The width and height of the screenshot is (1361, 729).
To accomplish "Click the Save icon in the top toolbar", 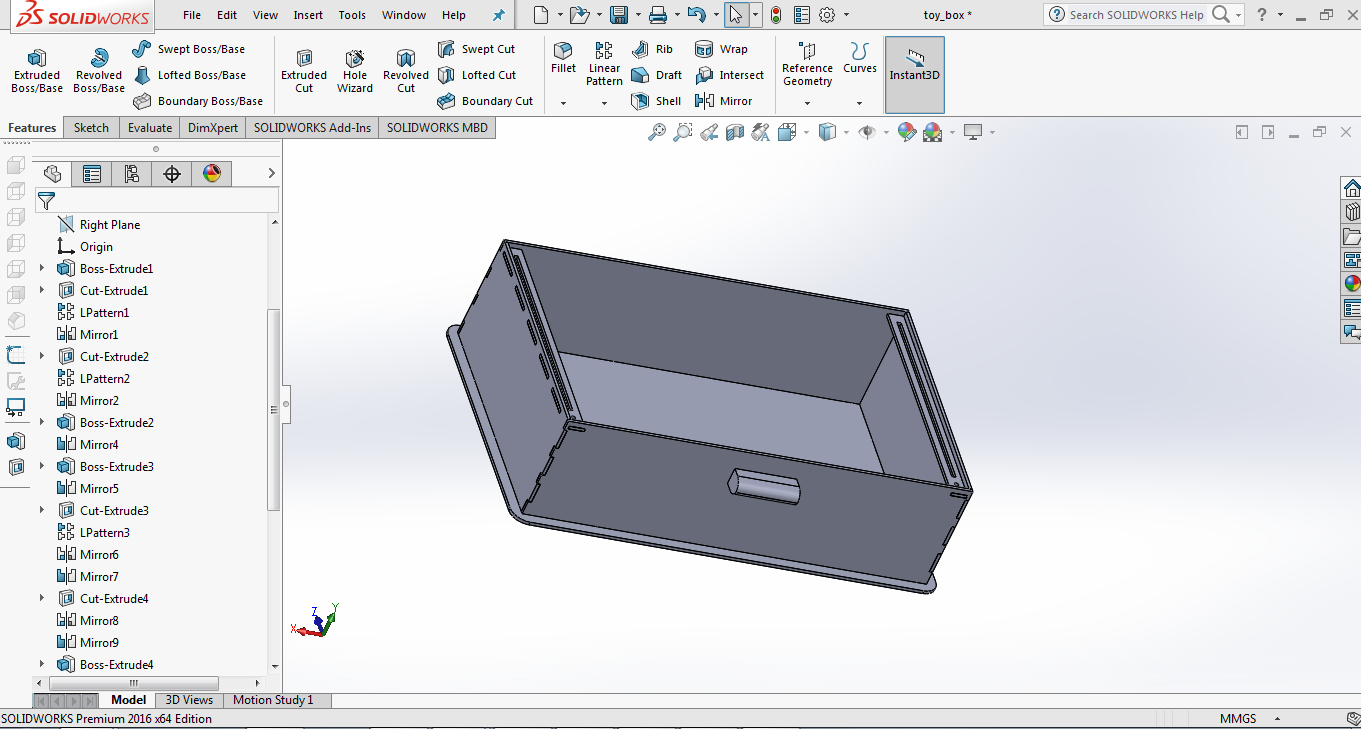I will tap(619, 15).
